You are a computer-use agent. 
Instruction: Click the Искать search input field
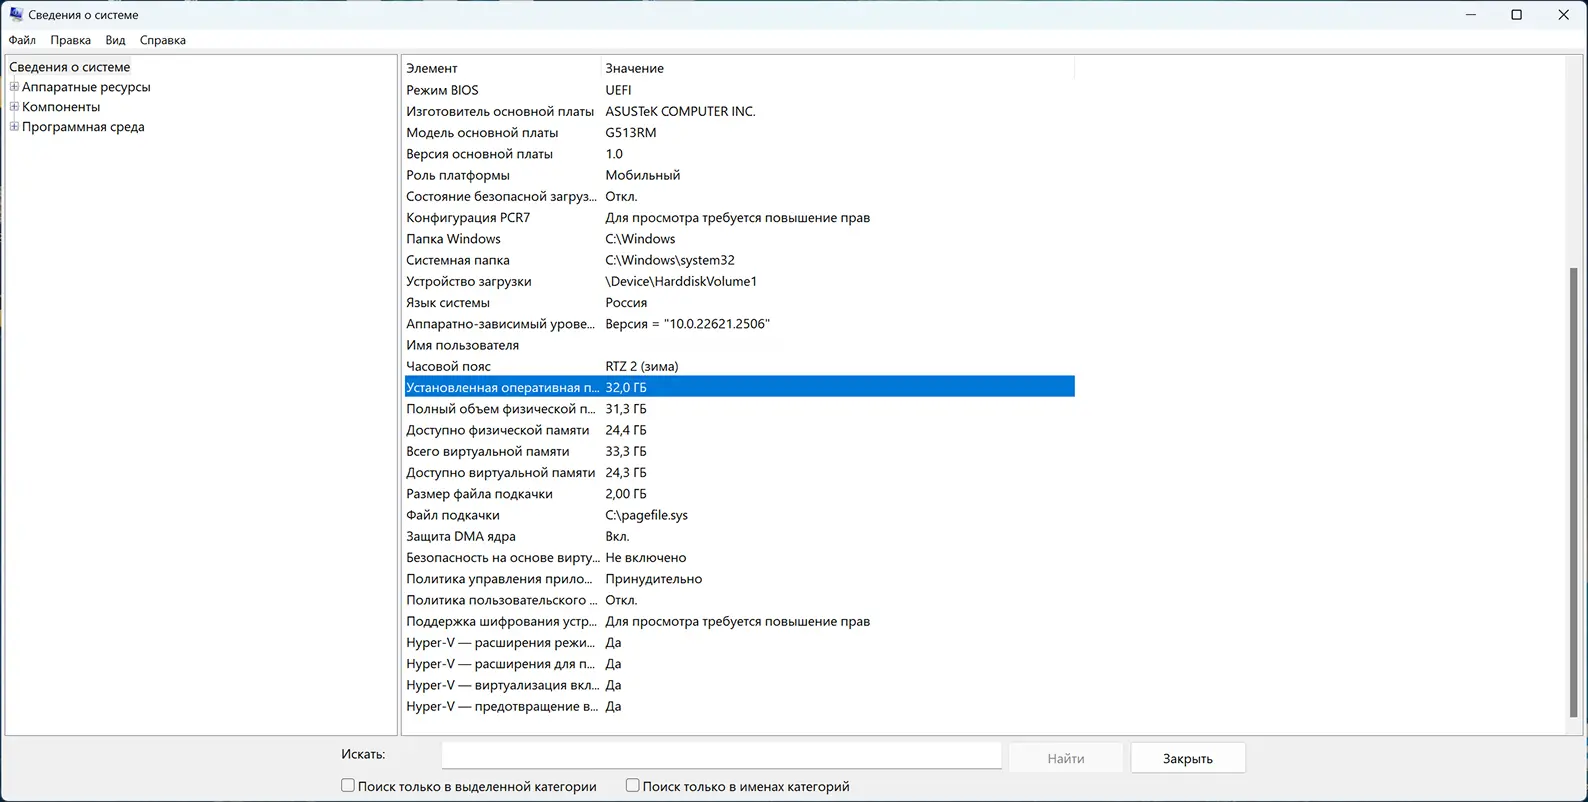pyautogui.click(x=721, y=756)
